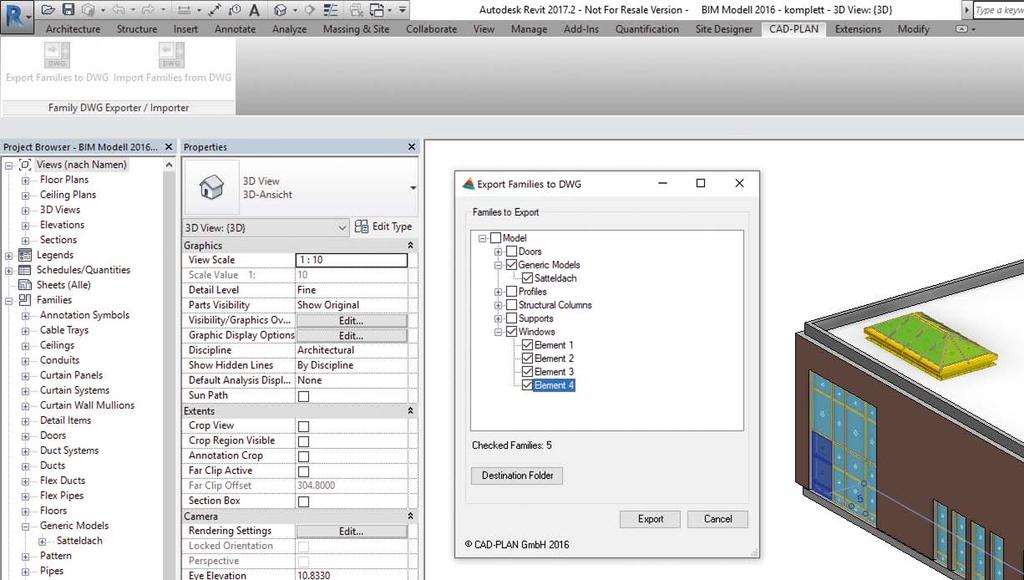Collapse the Windows node in export dialog
The image size is (1024, 580).
coord(498,332)
